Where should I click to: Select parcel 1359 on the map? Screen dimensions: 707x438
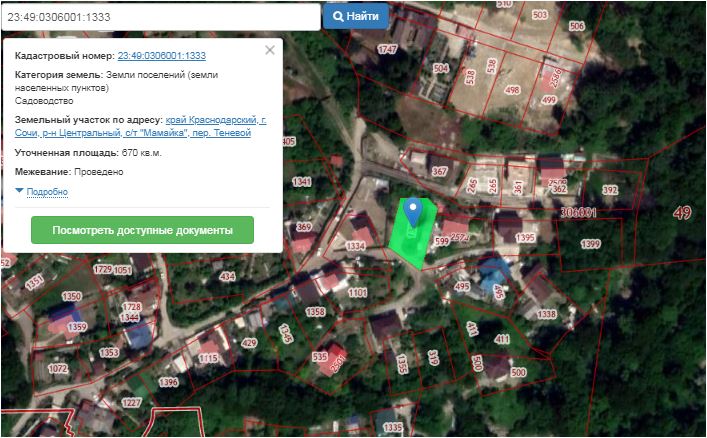[x=77, y=326]
